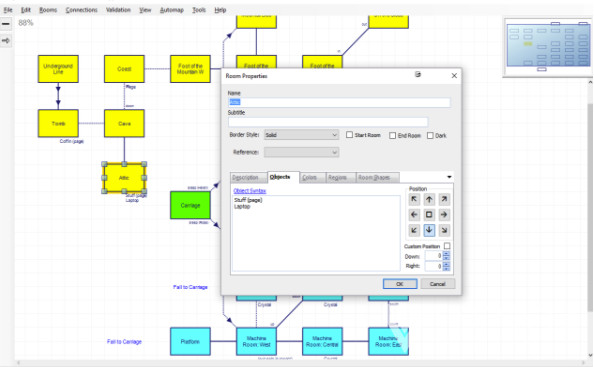Choose the top-left diagonal position arrow
The height and width of the screenshot is (367, 594).
[414, 199]
